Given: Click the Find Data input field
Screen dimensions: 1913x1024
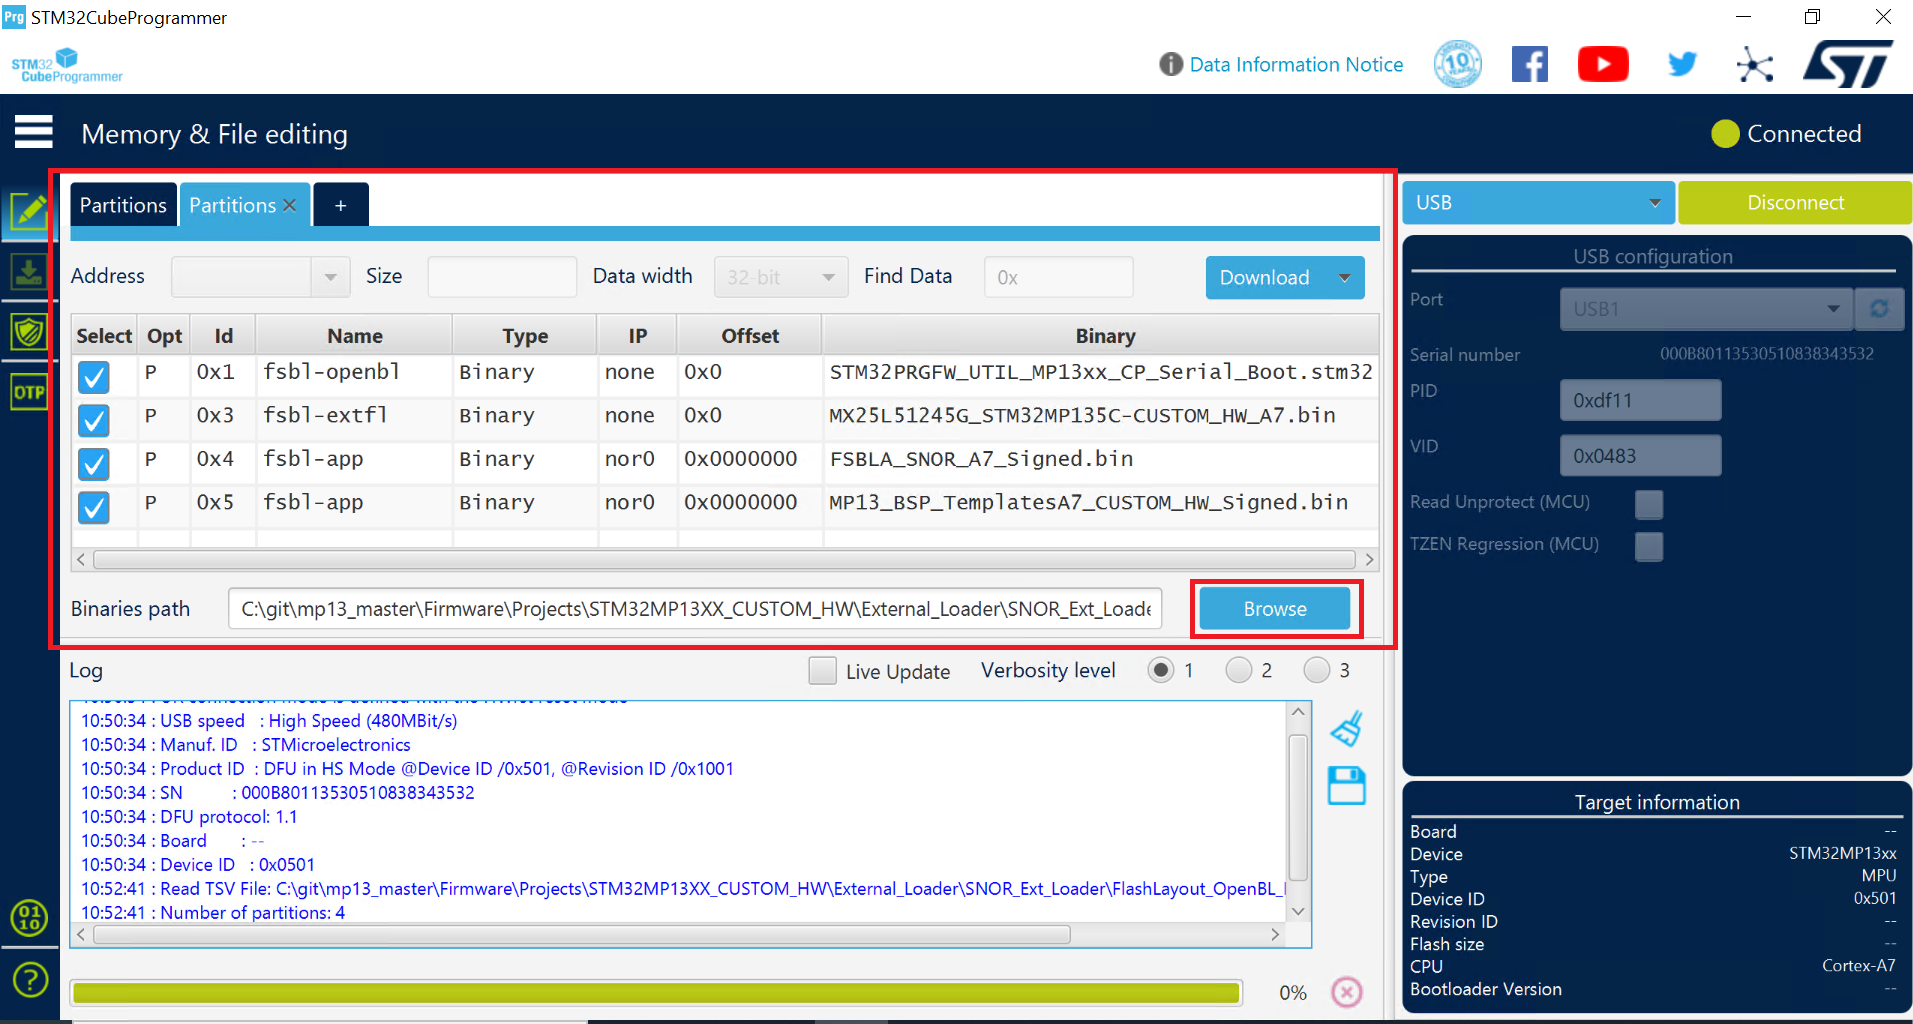Looking at the screenshot, I should pos(1058,277).
